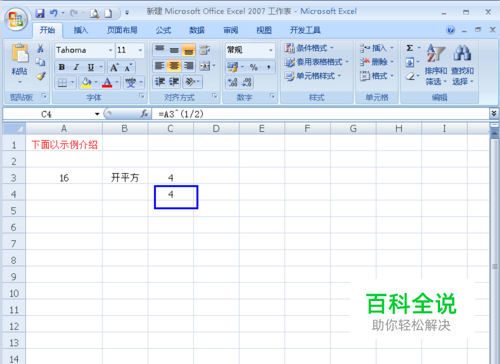Increase decimal places

(x=233, y=82)
